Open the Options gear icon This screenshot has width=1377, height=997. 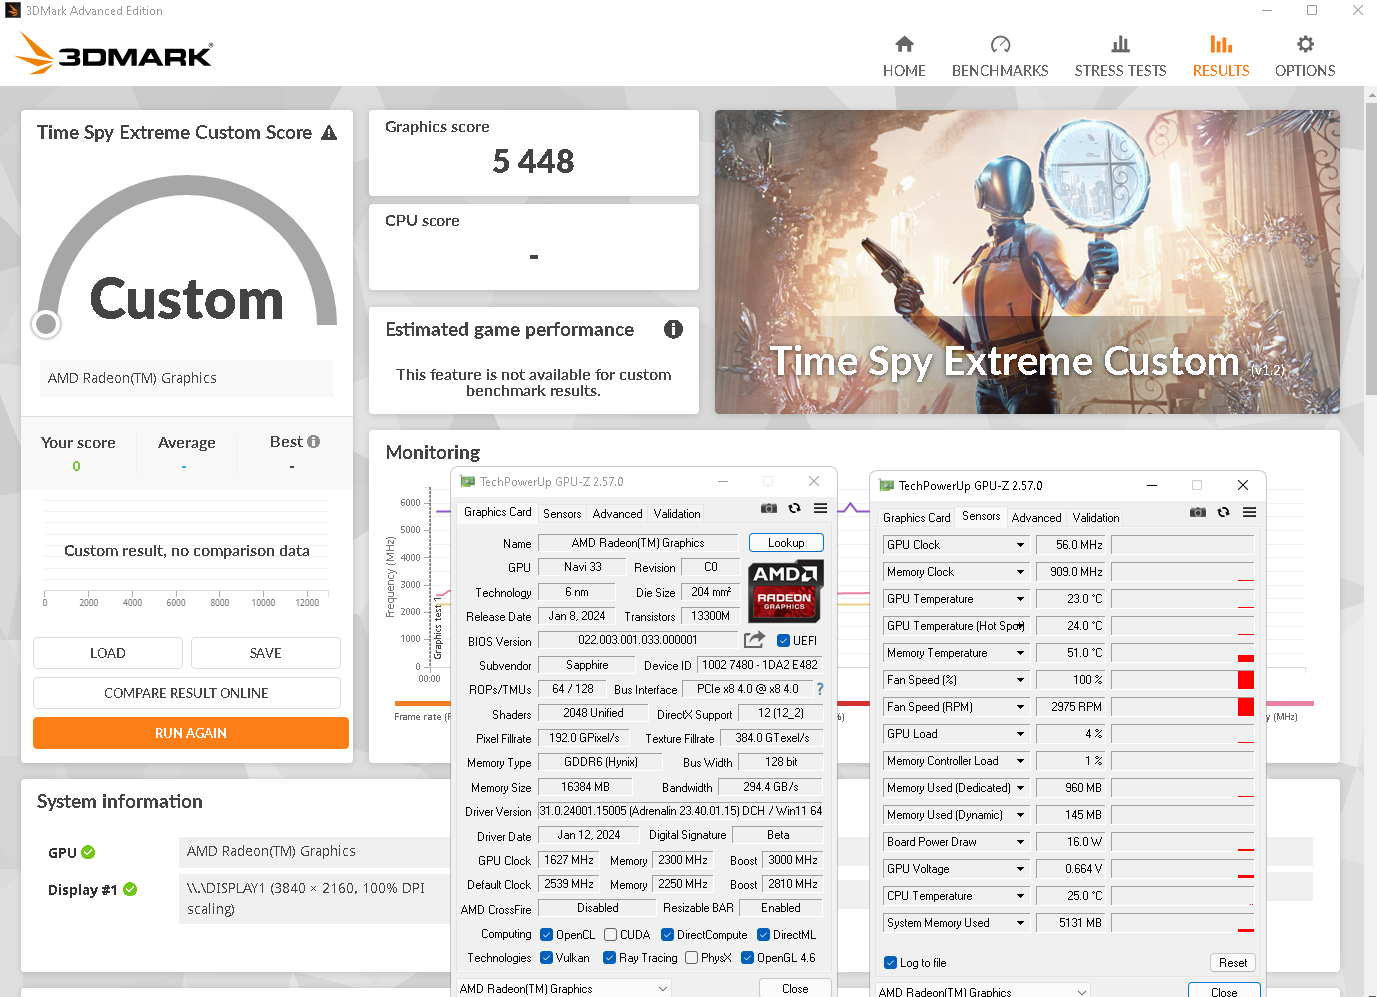(x=1305, y=45)
